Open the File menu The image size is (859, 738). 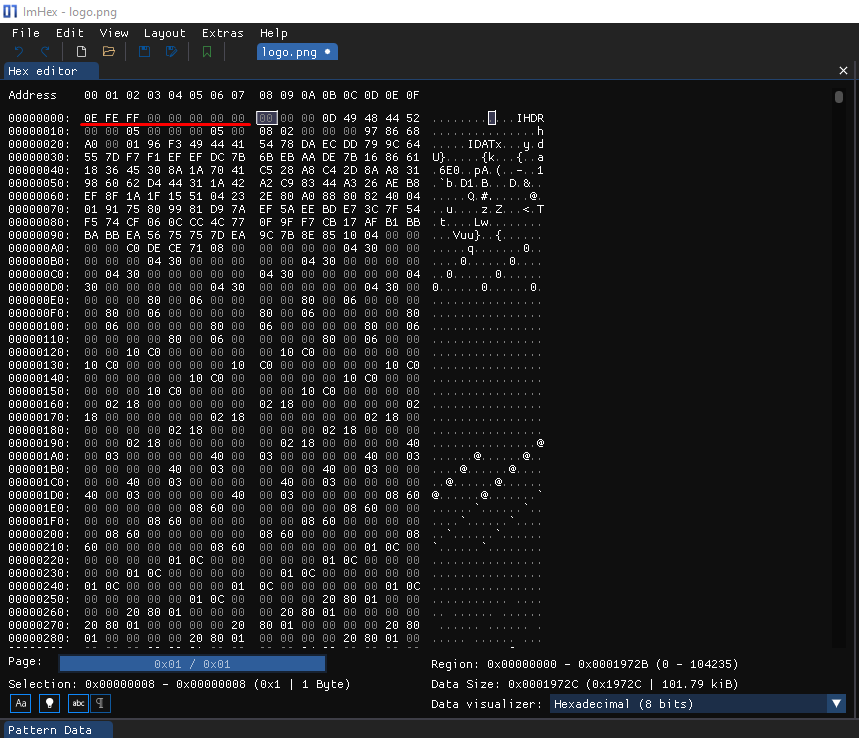(26, 33)
